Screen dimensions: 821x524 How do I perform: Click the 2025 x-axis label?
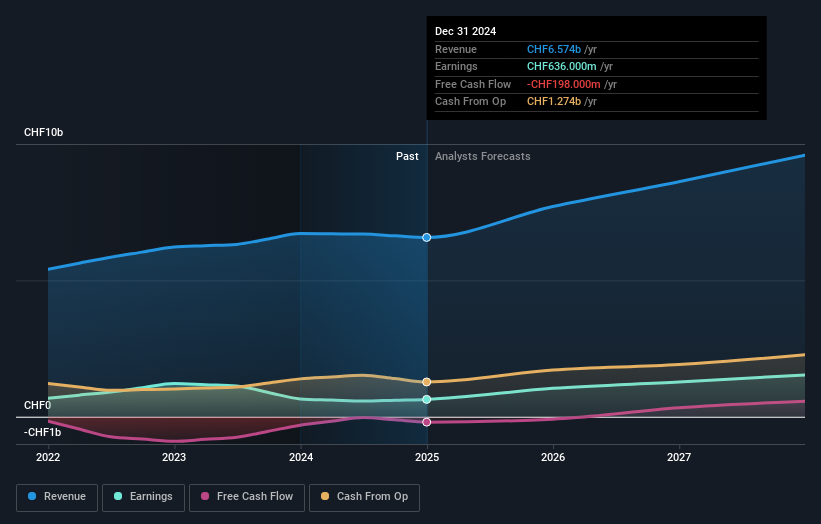[x=427, y=457]
